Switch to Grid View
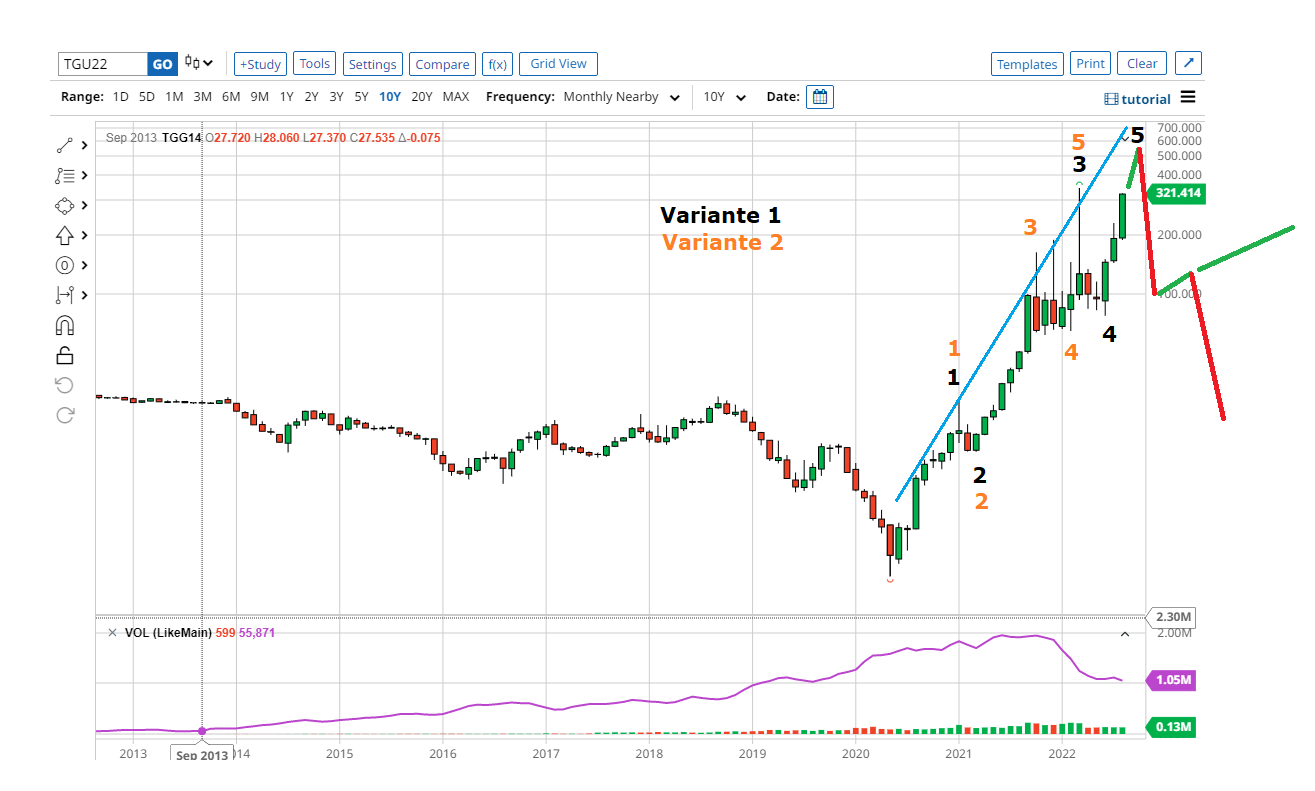 coord(558,64)
